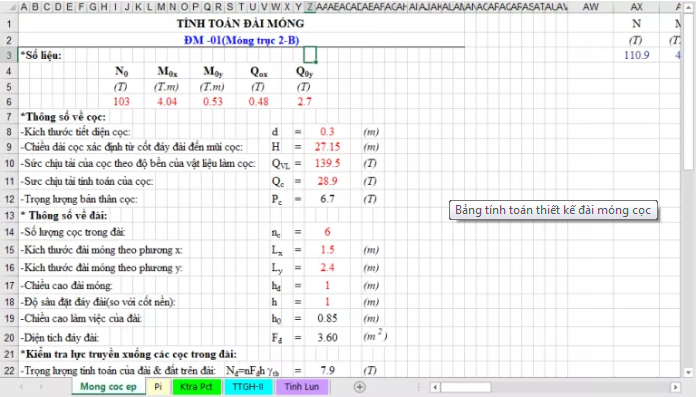Click the ĐM -01(Móng trục 2-B) heading
The image size is (699, 397).
click(x=241, y=40)
